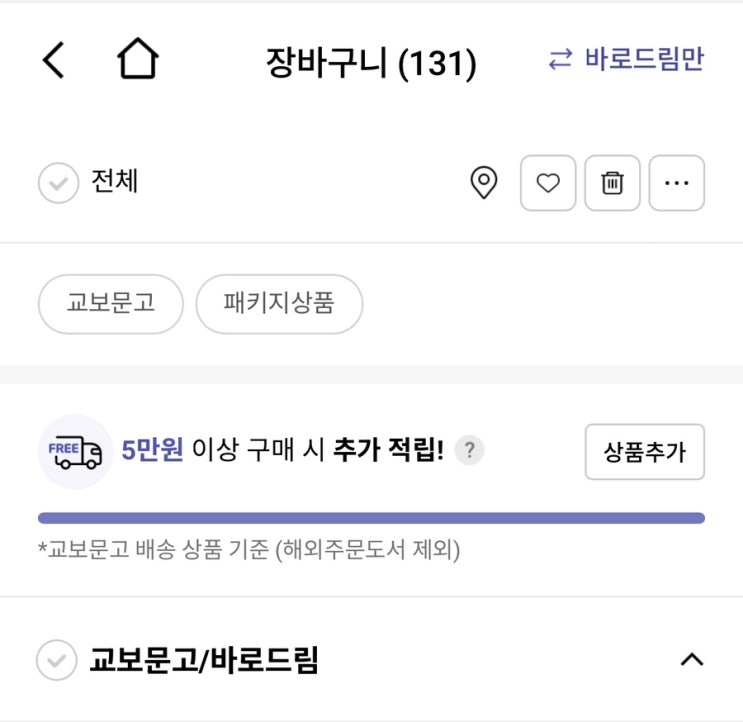Tap the FREE delivery truck icon
Image resolution: width=743 pixels, height=722 pixels.
(75, 451)
